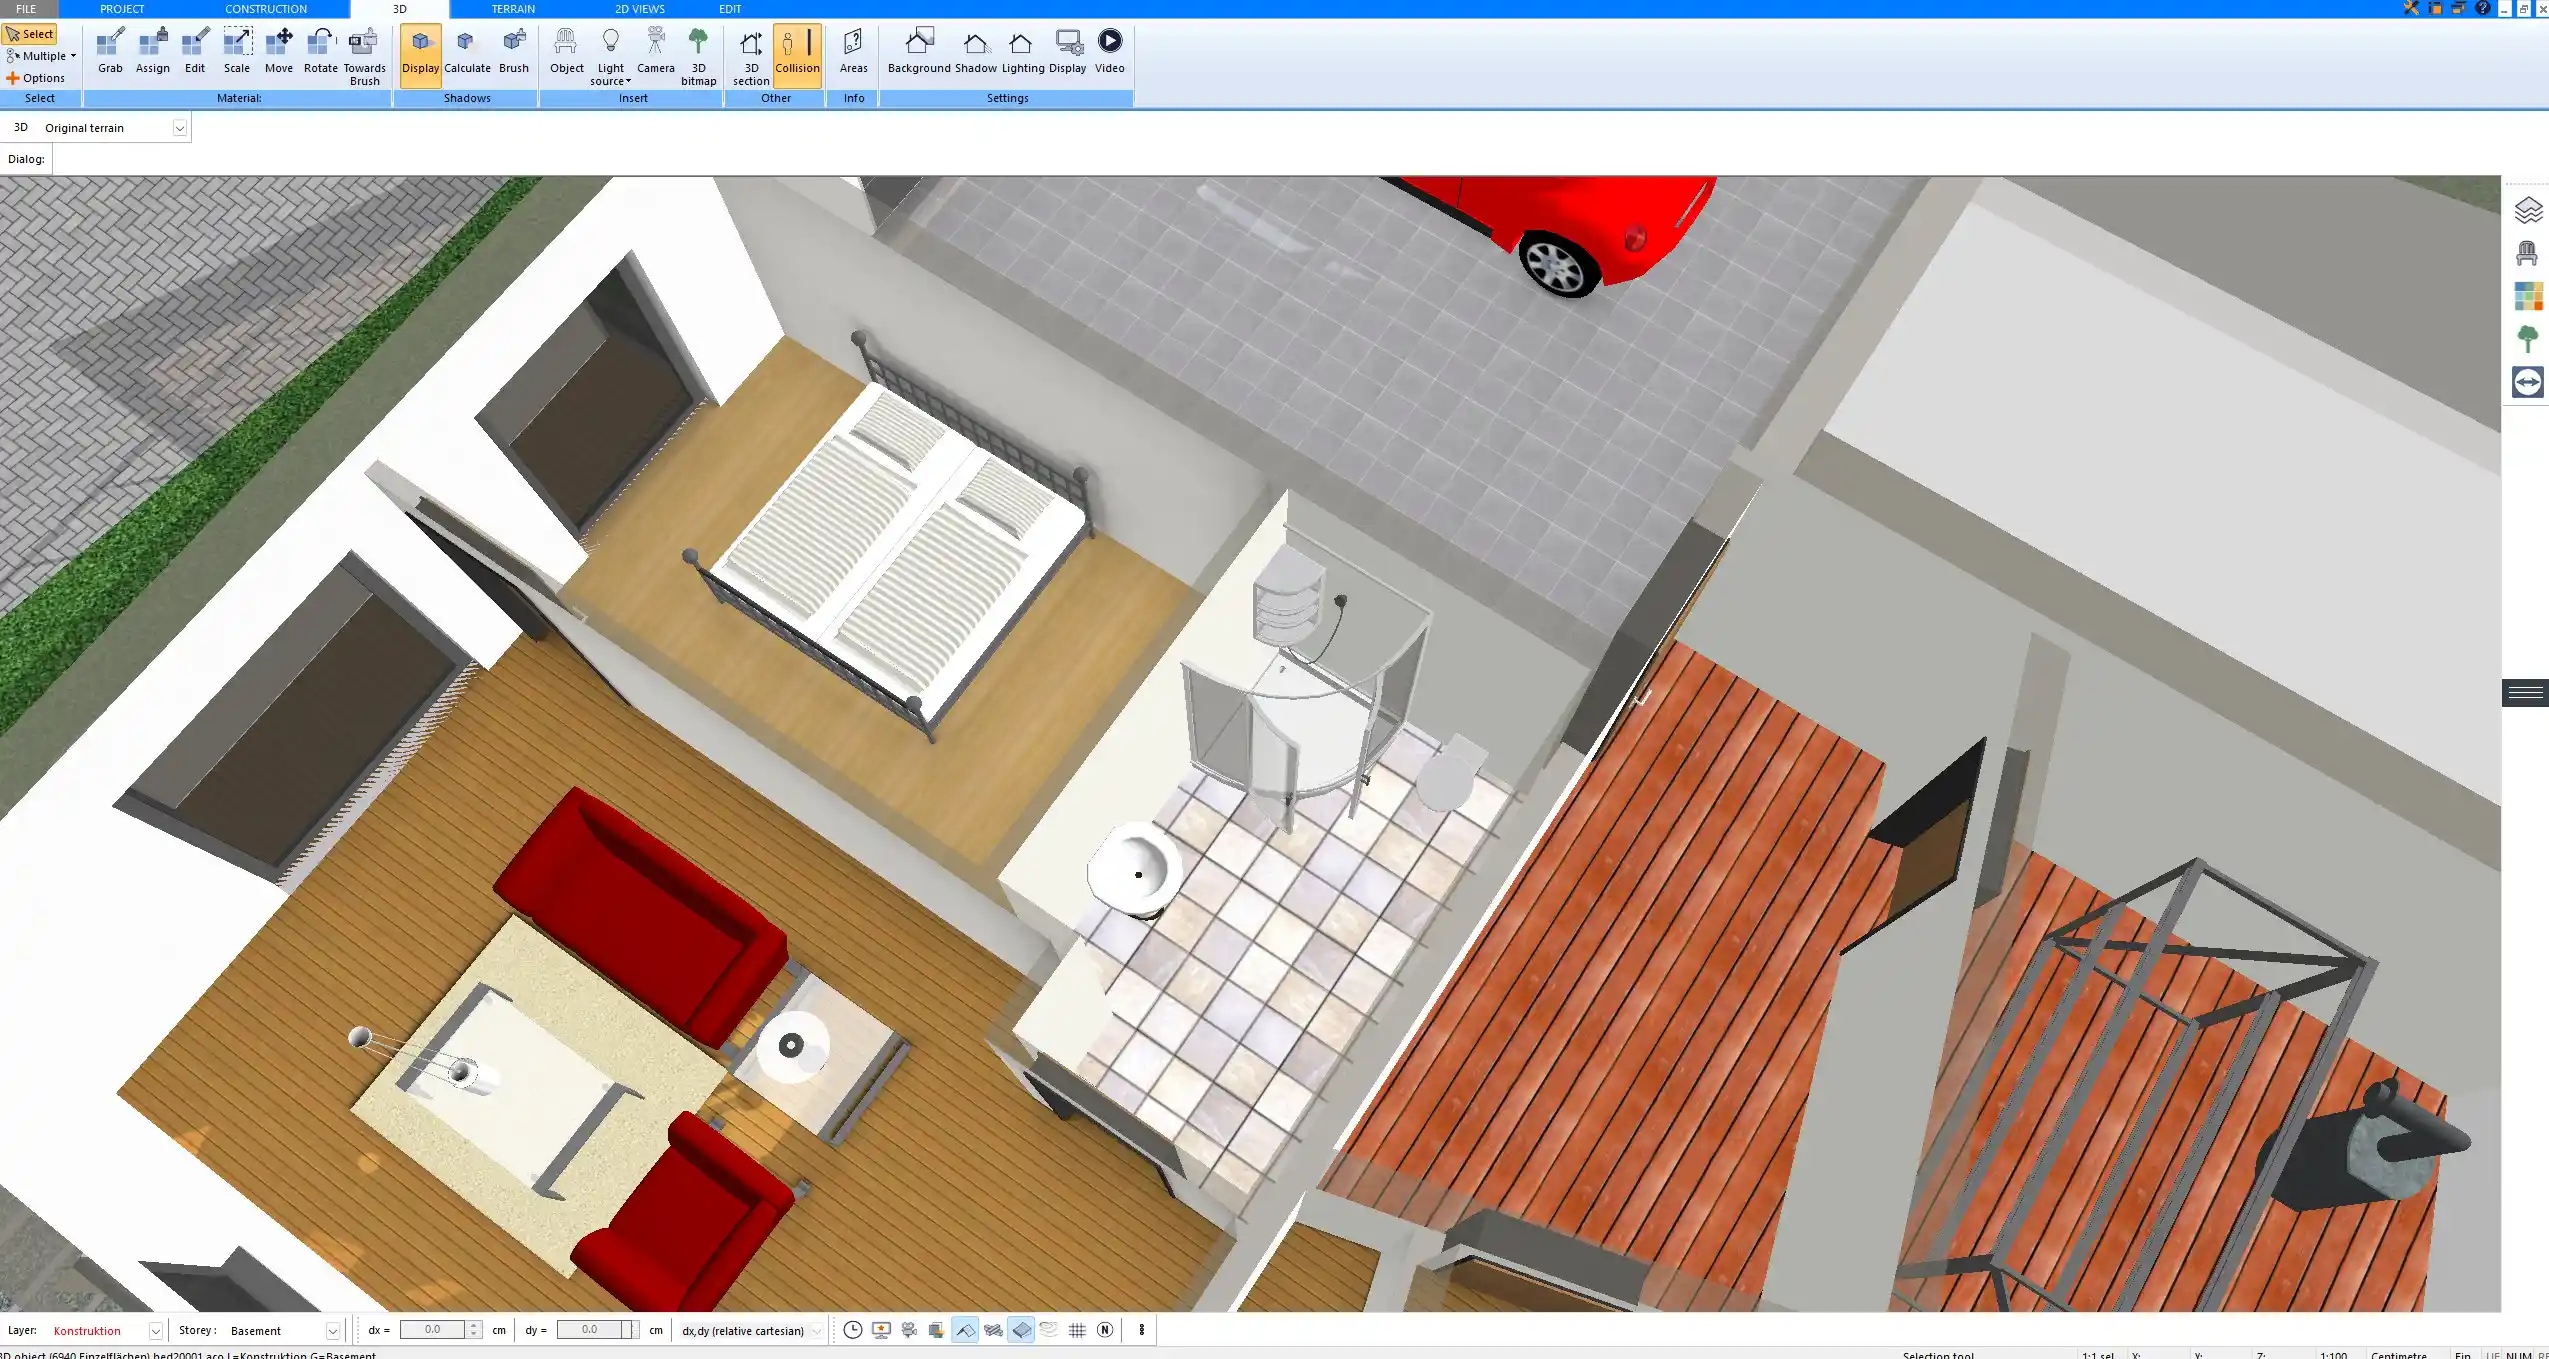Open the layers panel in right sidebar
The height and width of the screenshot is (1359, 2549).
pos(2528,210)
